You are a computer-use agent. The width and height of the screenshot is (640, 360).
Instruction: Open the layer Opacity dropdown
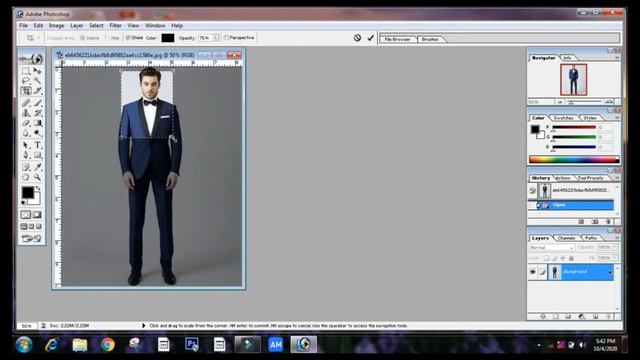click(x=615, y=247)
